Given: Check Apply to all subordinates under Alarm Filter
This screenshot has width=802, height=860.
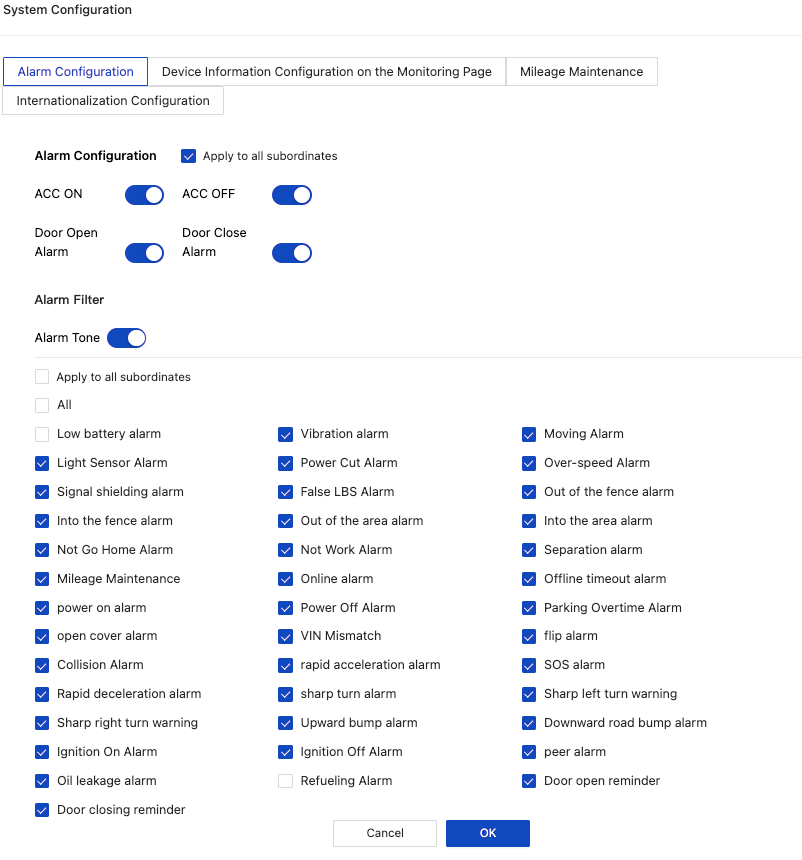Looking at the screenshot, I should tap(41, 376).
